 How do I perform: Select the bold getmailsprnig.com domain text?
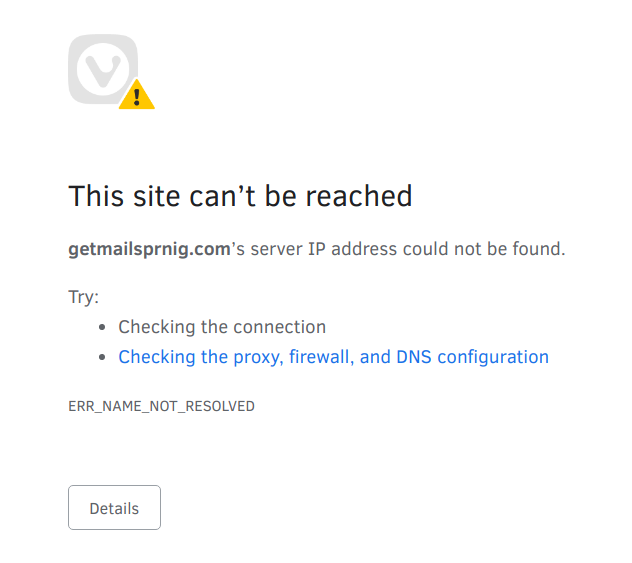pos(149,249)
